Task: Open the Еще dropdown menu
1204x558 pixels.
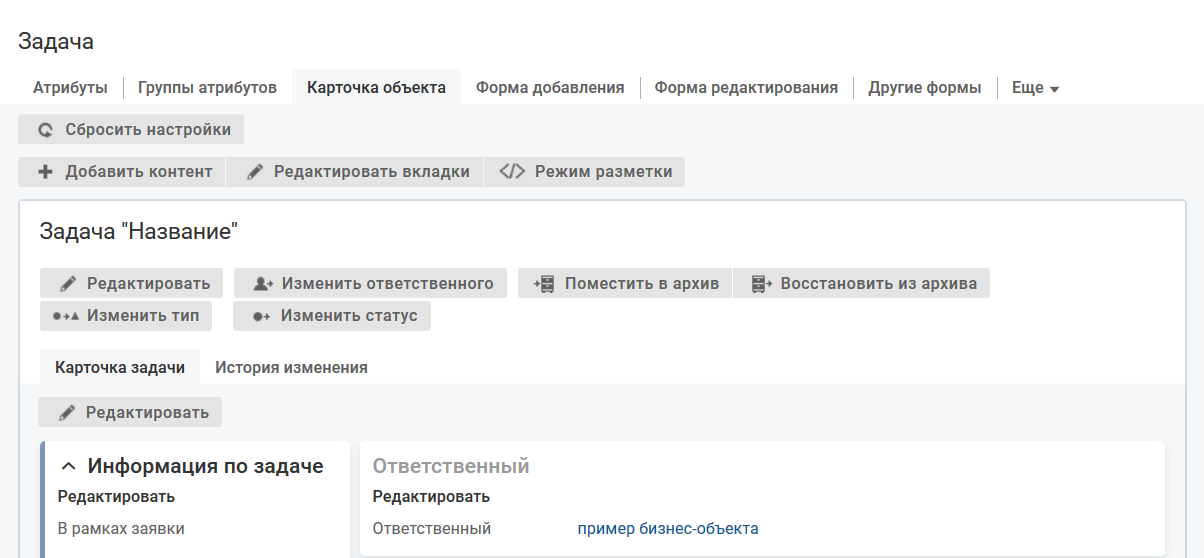Action: click(1035, 88)
